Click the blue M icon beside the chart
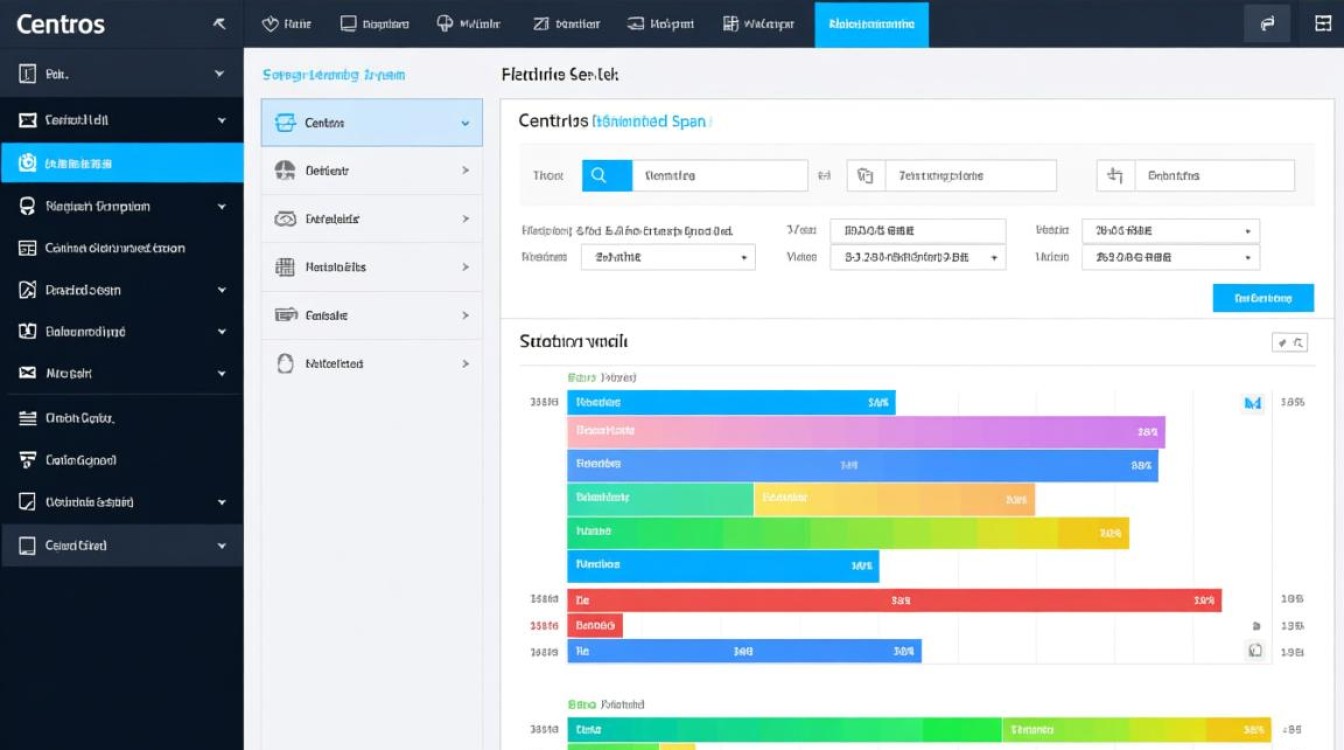 click(x=1251, y=403)
